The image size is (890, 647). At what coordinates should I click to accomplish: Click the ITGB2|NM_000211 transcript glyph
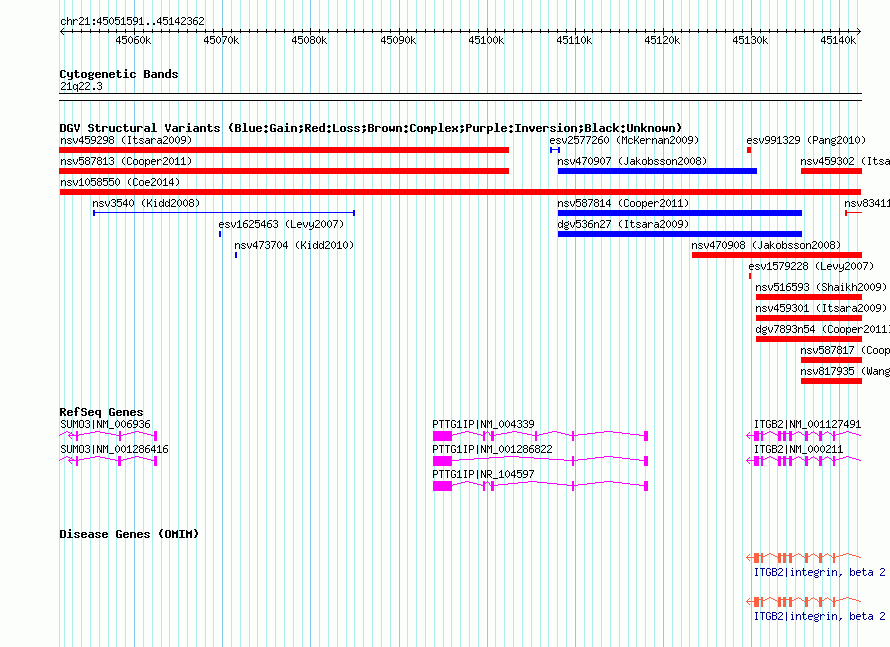(804, 460)
